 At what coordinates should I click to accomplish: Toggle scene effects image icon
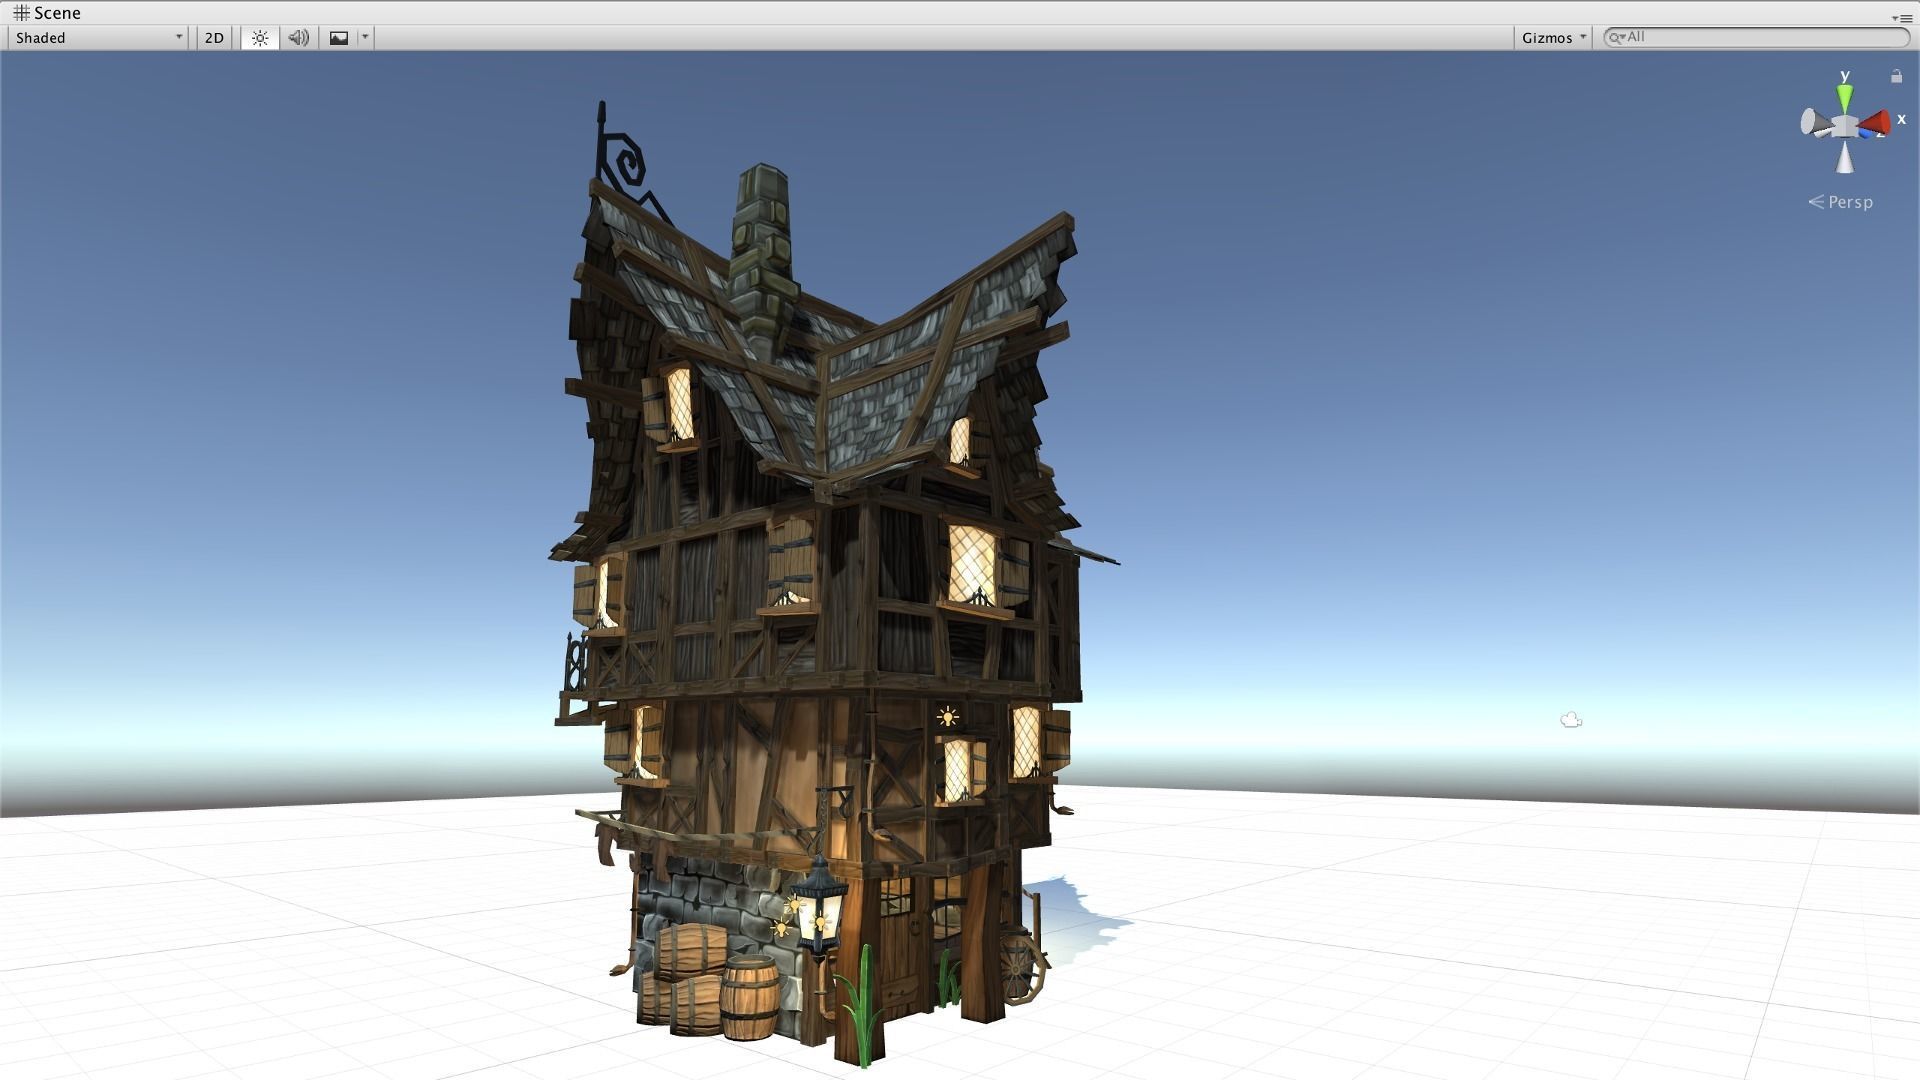(x=339, y=38)
